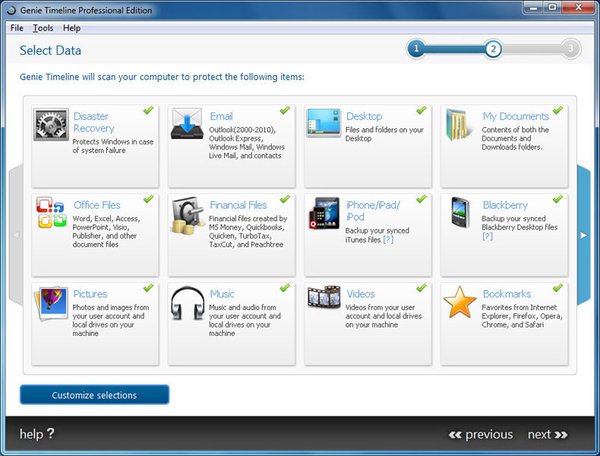Uncheck the iPhone/iPad/iPod checkmark
Screen dimensions: 600x456
[x=421, y=199]
